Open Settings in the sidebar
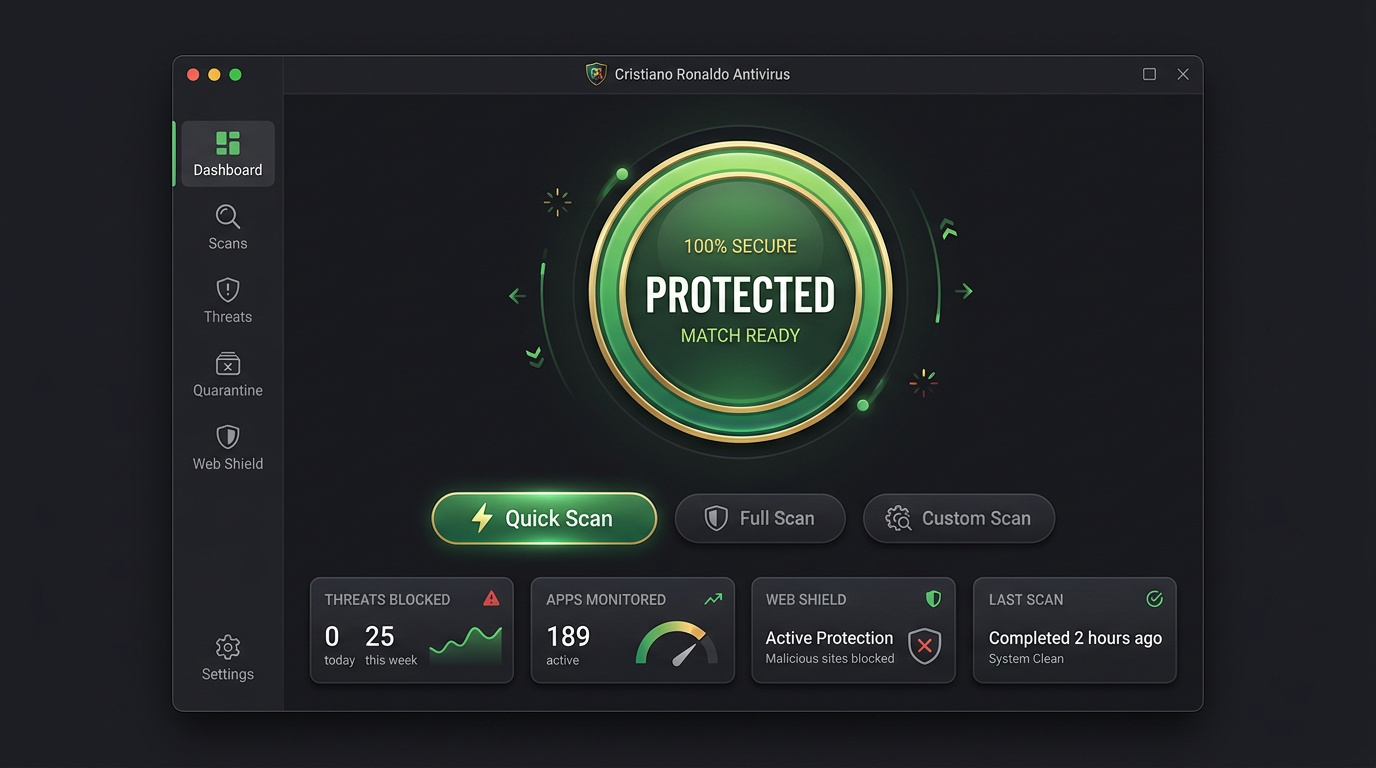The image size is (1376, 768). coord(228,658)
